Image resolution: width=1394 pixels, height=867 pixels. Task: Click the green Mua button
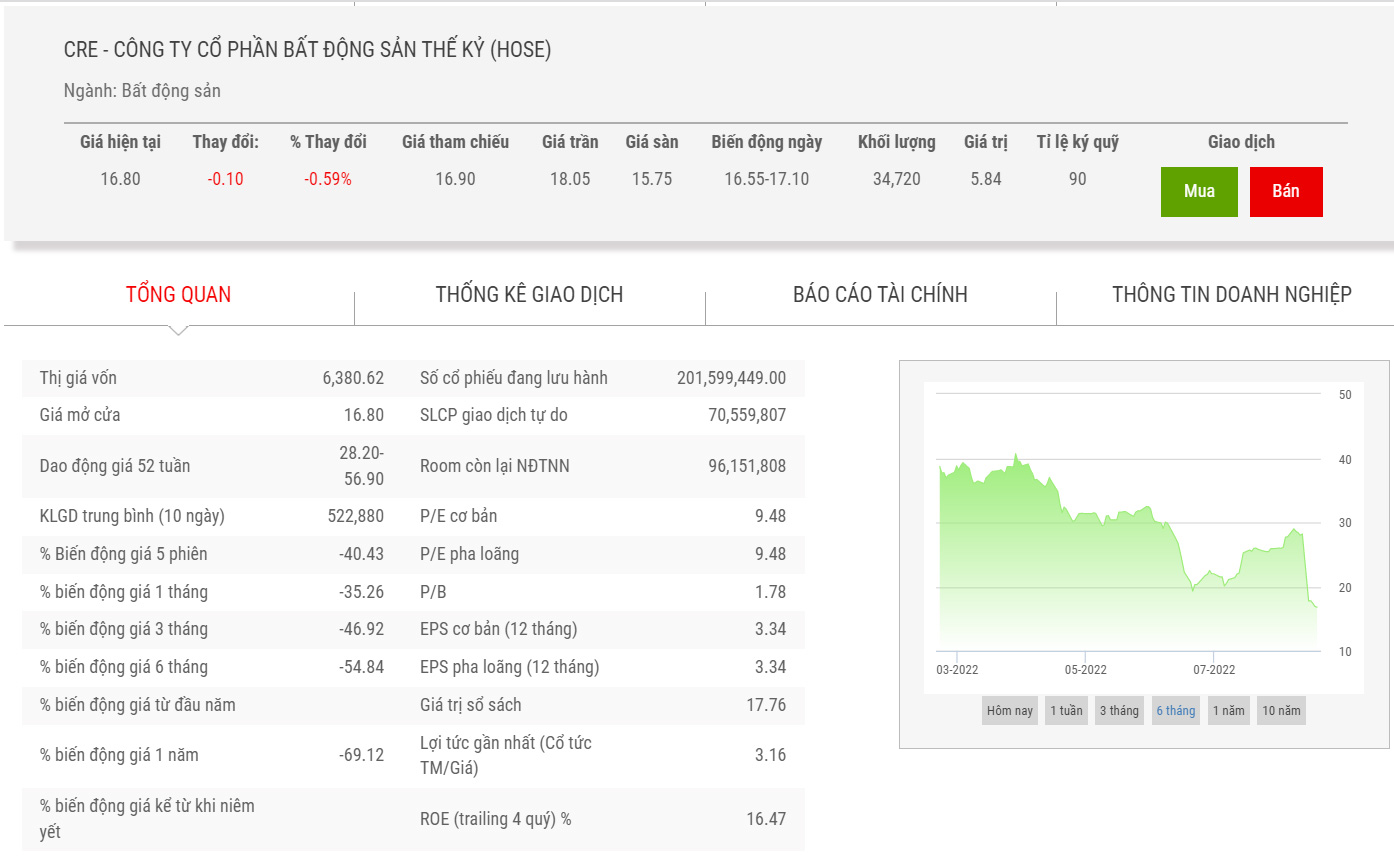(x=1199, y=192)
